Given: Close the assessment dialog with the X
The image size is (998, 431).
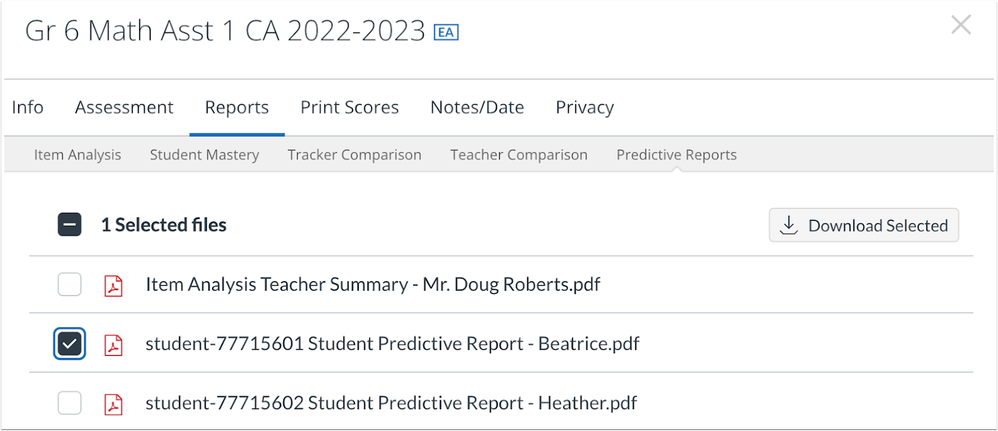Looking at the screenshot, I should 961,25.
